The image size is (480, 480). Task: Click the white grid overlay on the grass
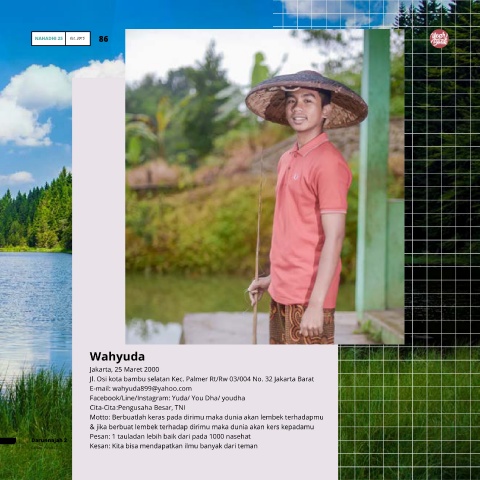pos(409,413)
